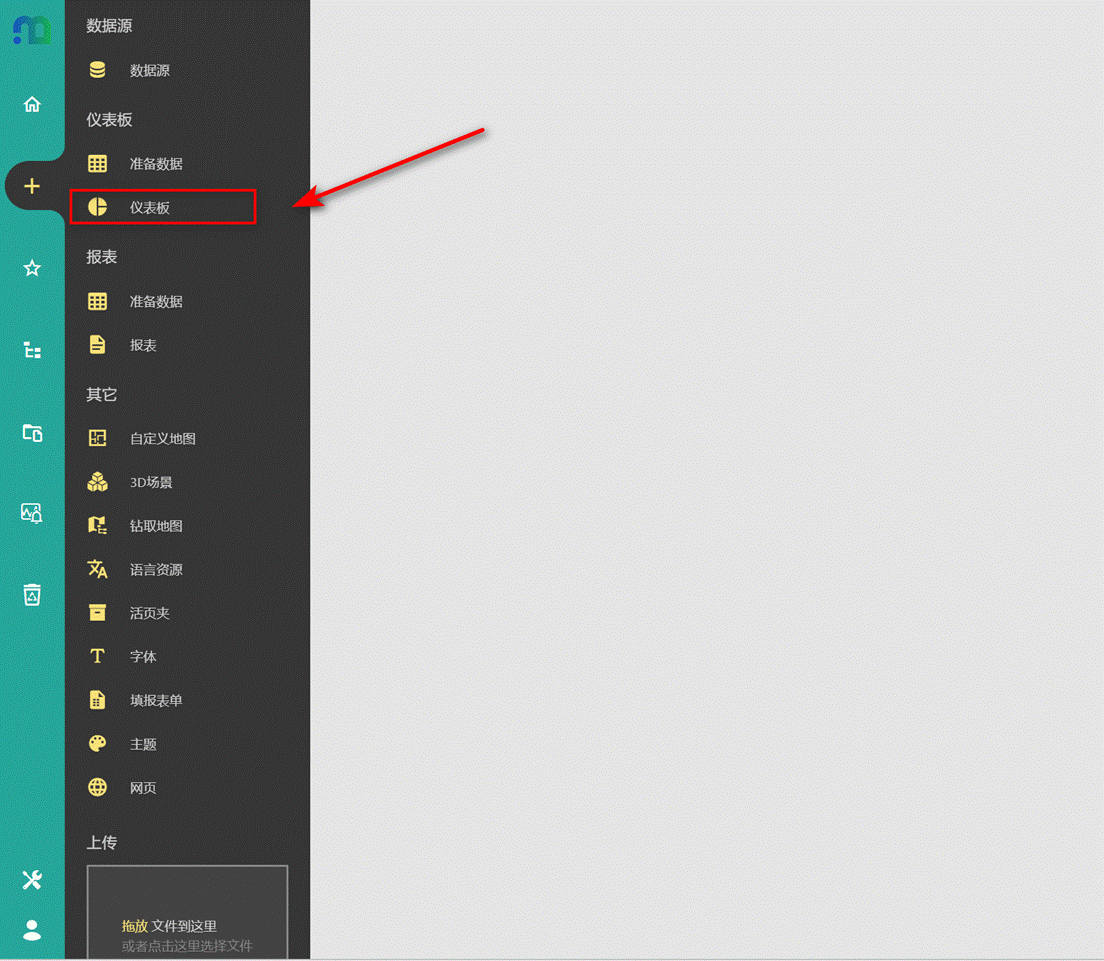Open the user profile icon
This screenshot has width=1104, height=961.
click(x=32, y=930)
